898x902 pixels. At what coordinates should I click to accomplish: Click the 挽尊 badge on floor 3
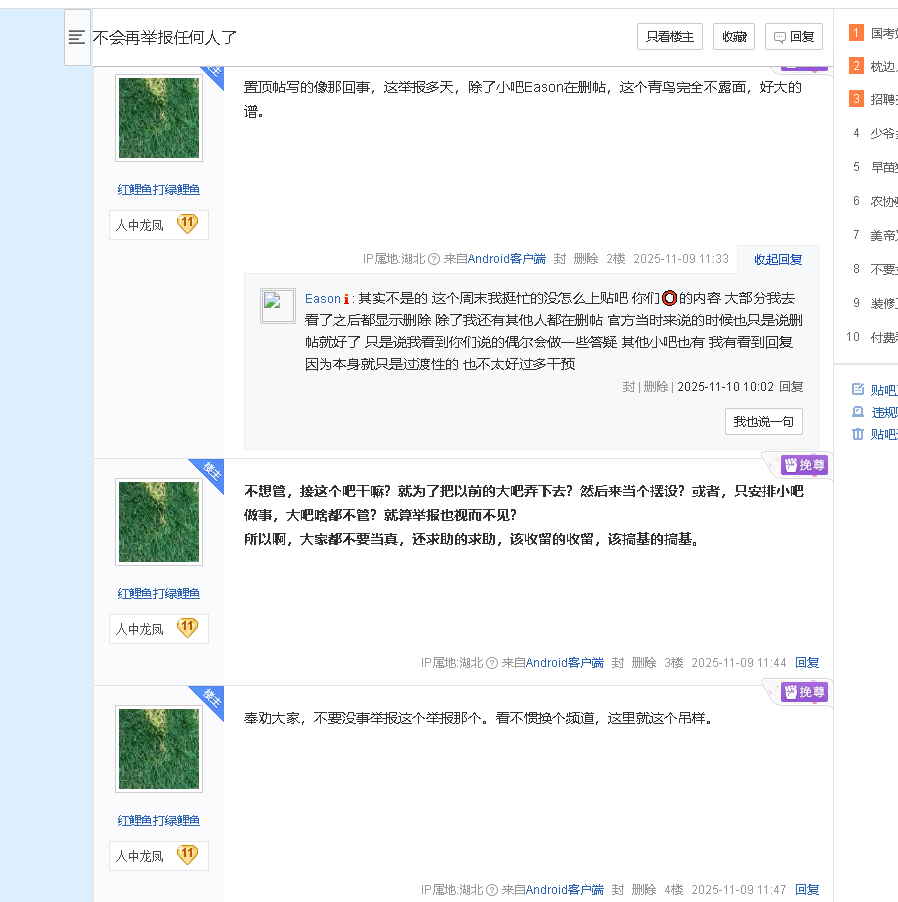click(805, 465)
